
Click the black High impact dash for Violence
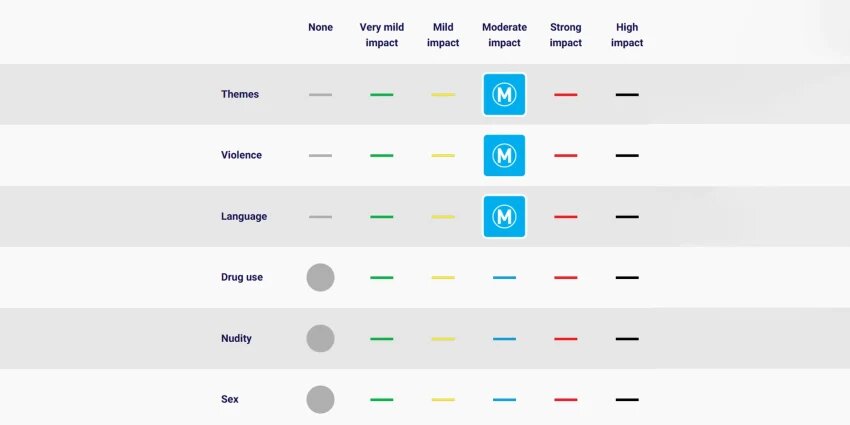627,156
